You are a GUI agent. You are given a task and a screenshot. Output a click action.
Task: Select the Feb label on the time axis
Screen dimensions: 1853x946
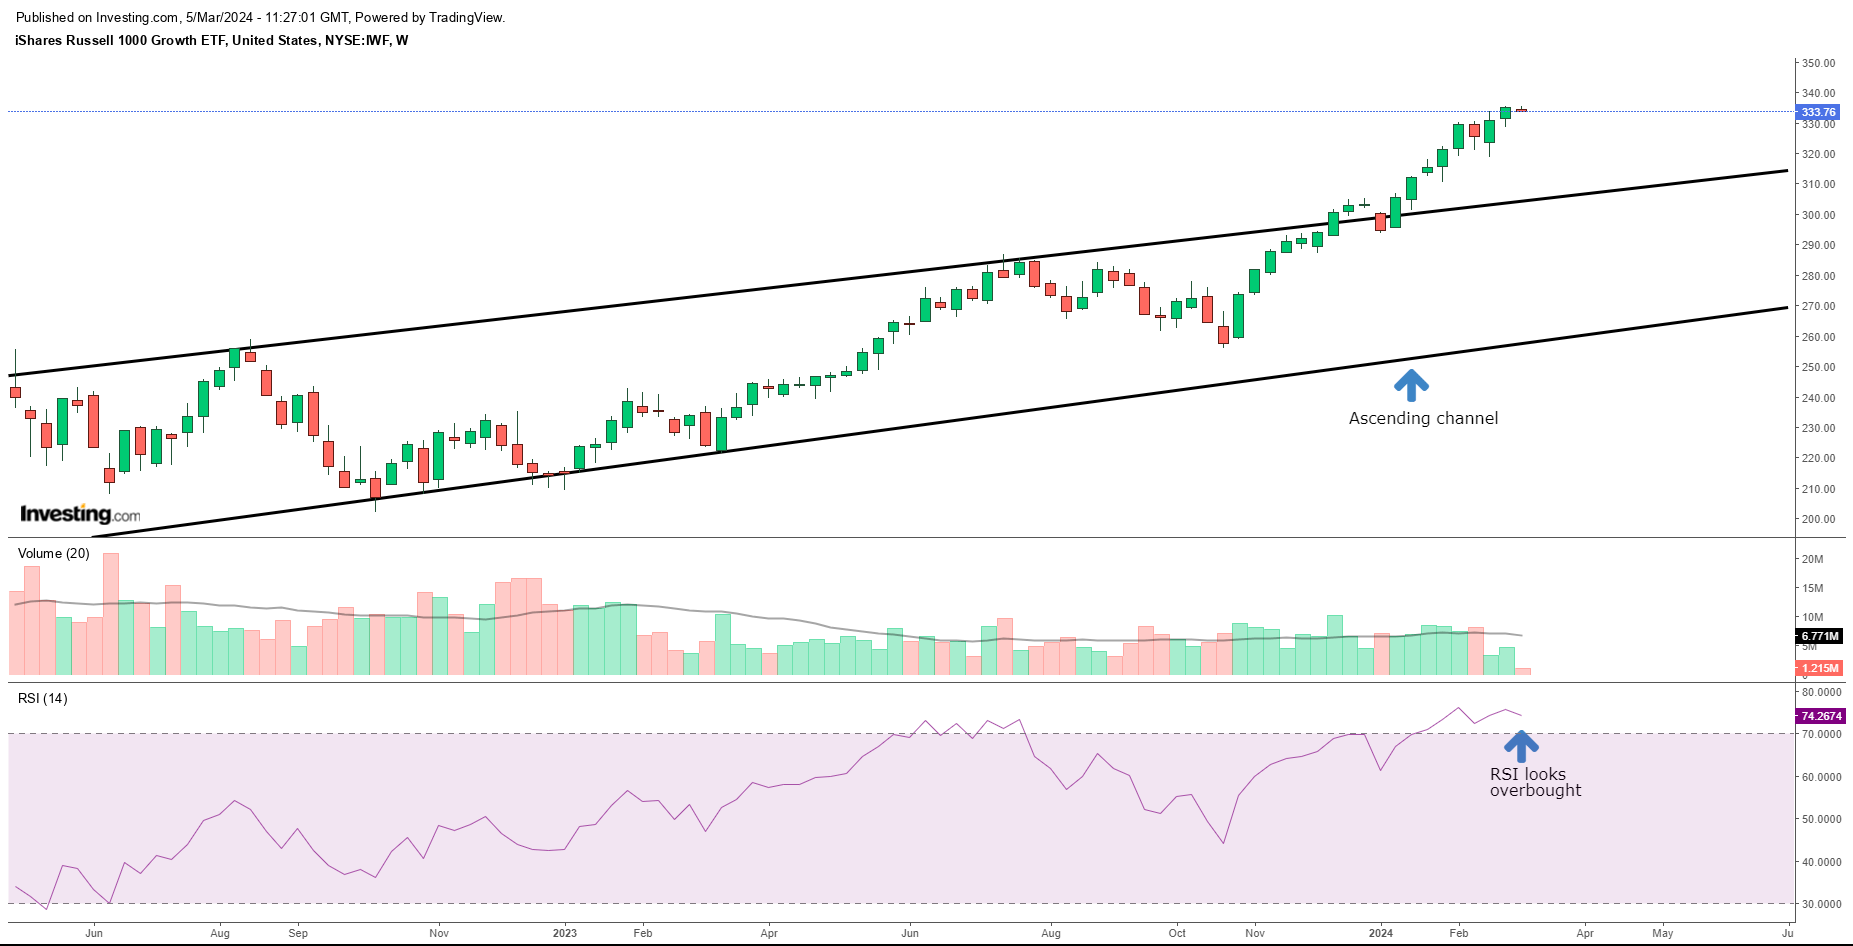pos(1459,932)
